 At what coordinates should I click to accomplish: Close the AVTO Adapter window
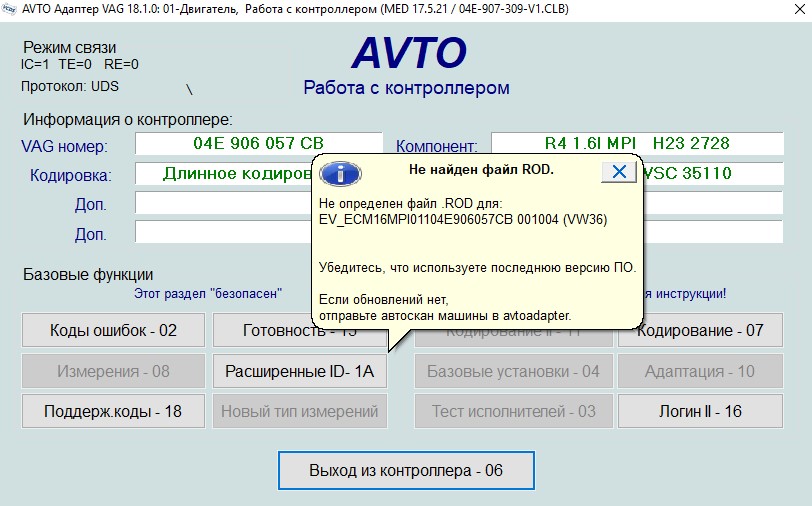pos(800,9)
